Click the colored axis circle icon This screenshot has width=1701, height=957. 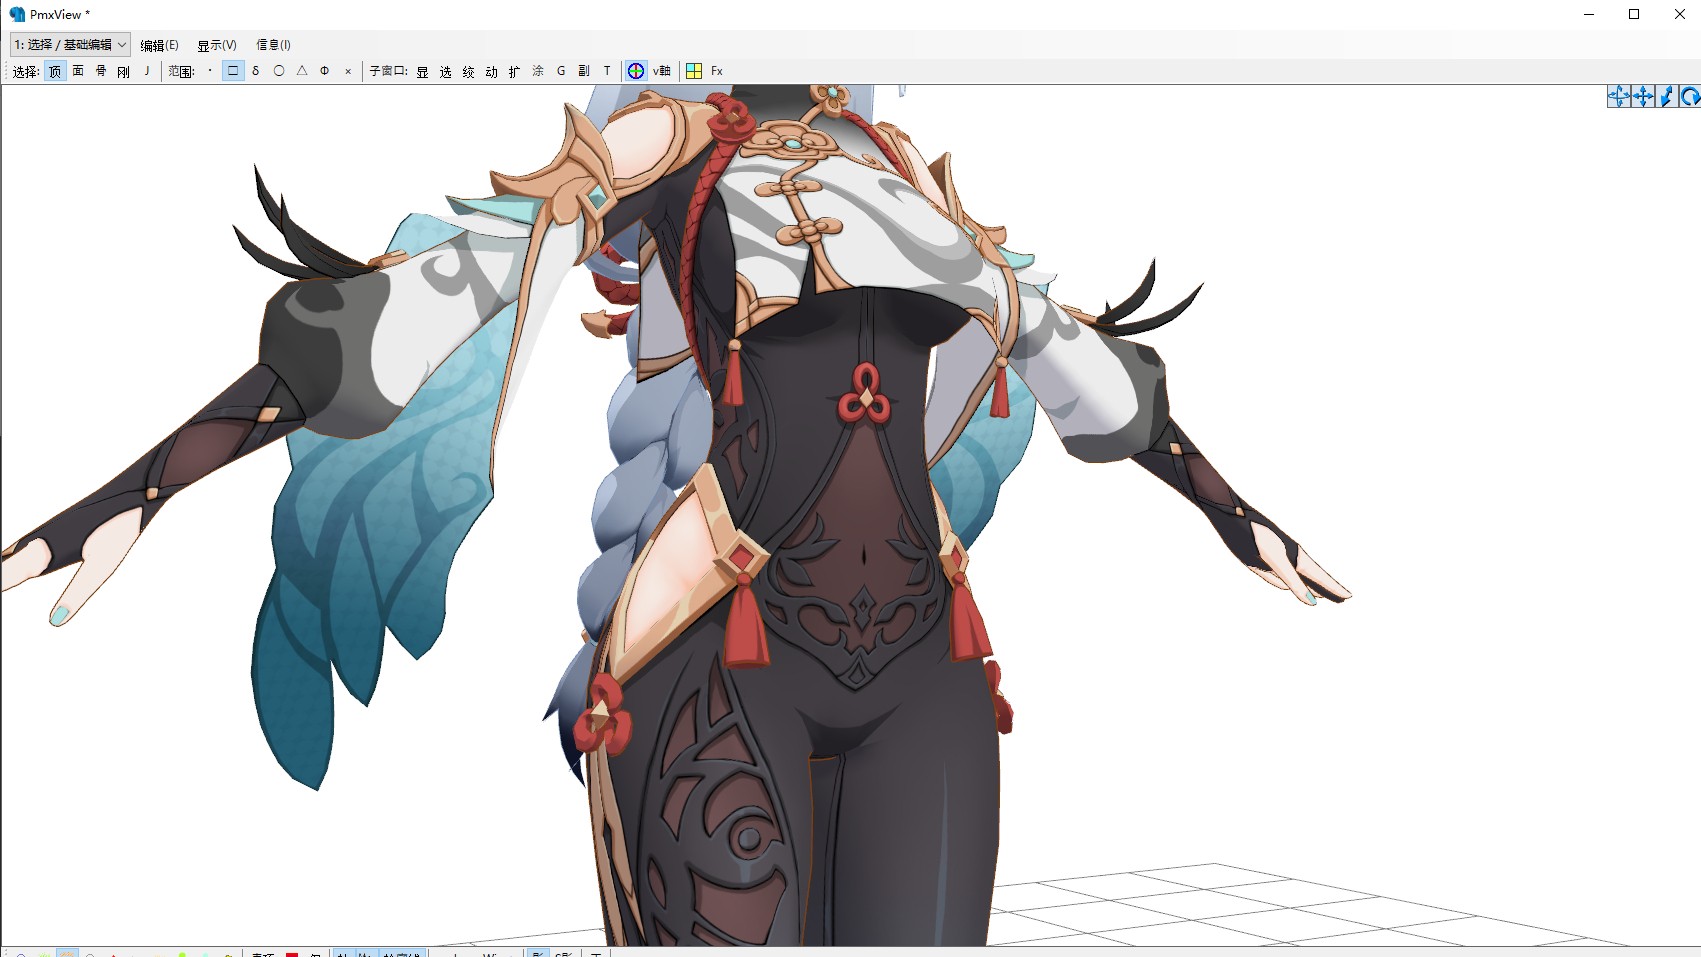pos(636,71)
